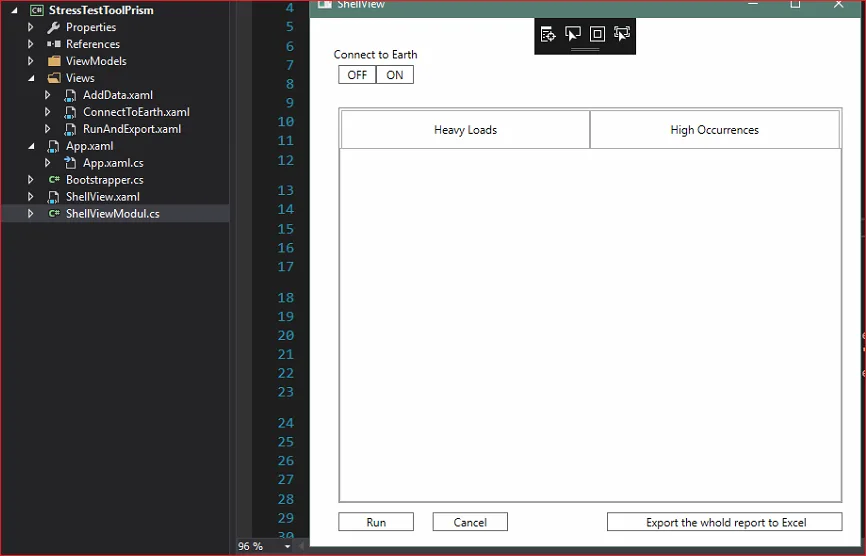Expand the AddData.xaml node arrow
The height and width of the screenshot is (556, 866).
tap(47, 95)
